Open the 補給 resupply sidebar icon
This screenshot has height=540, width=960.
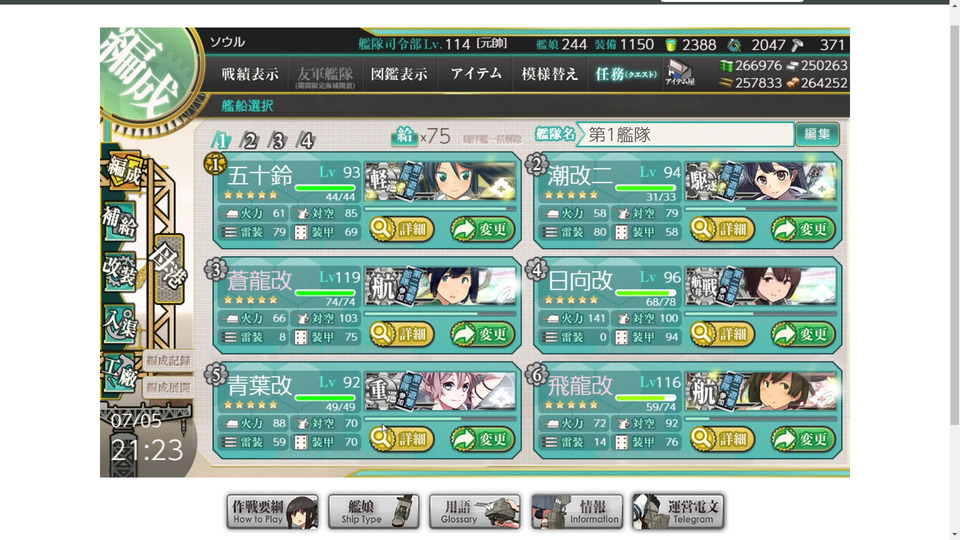pyautogui.click(x=119, y=221)
